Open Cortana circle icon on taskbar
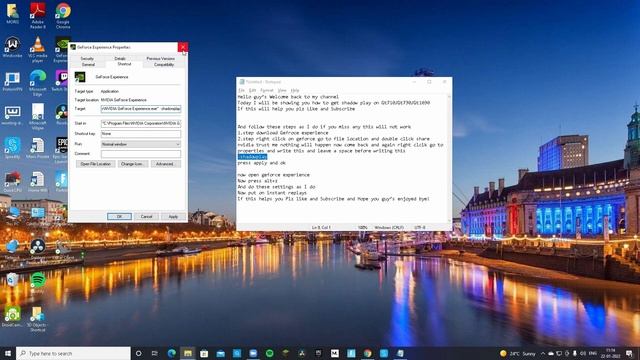Screen dimensions: 640x360 coord(138,353)
